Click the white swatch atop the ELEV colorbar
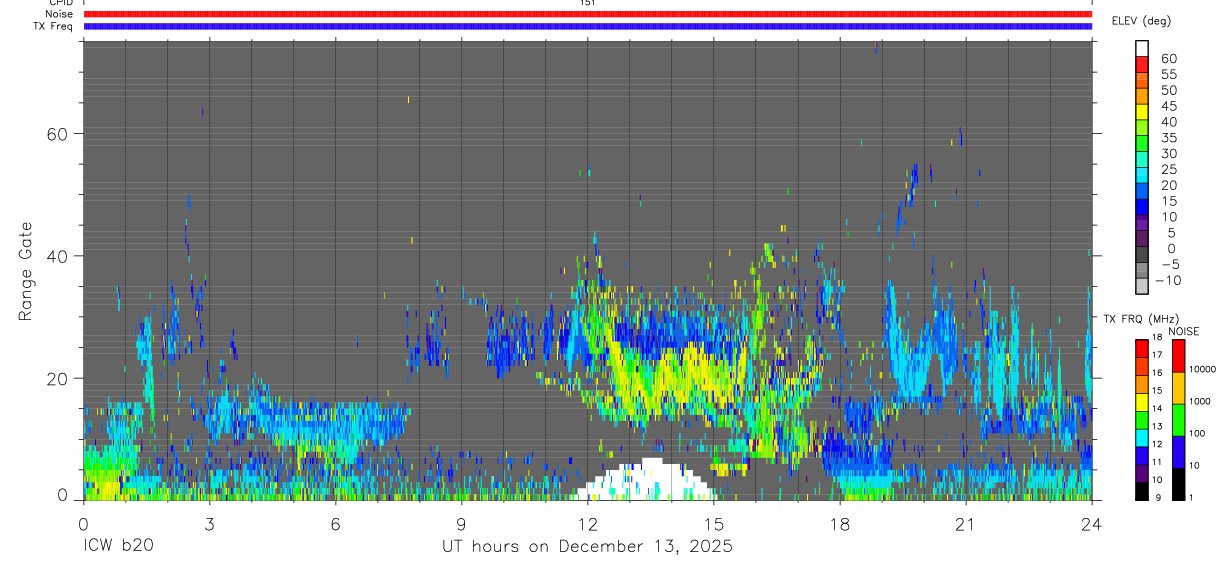 [1142, 48]
